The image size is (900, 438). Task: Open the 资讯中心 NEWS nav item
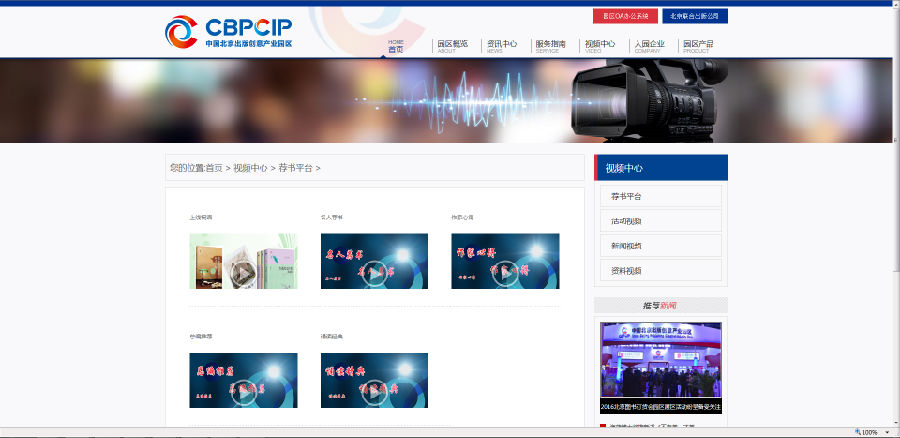point(502,46)
